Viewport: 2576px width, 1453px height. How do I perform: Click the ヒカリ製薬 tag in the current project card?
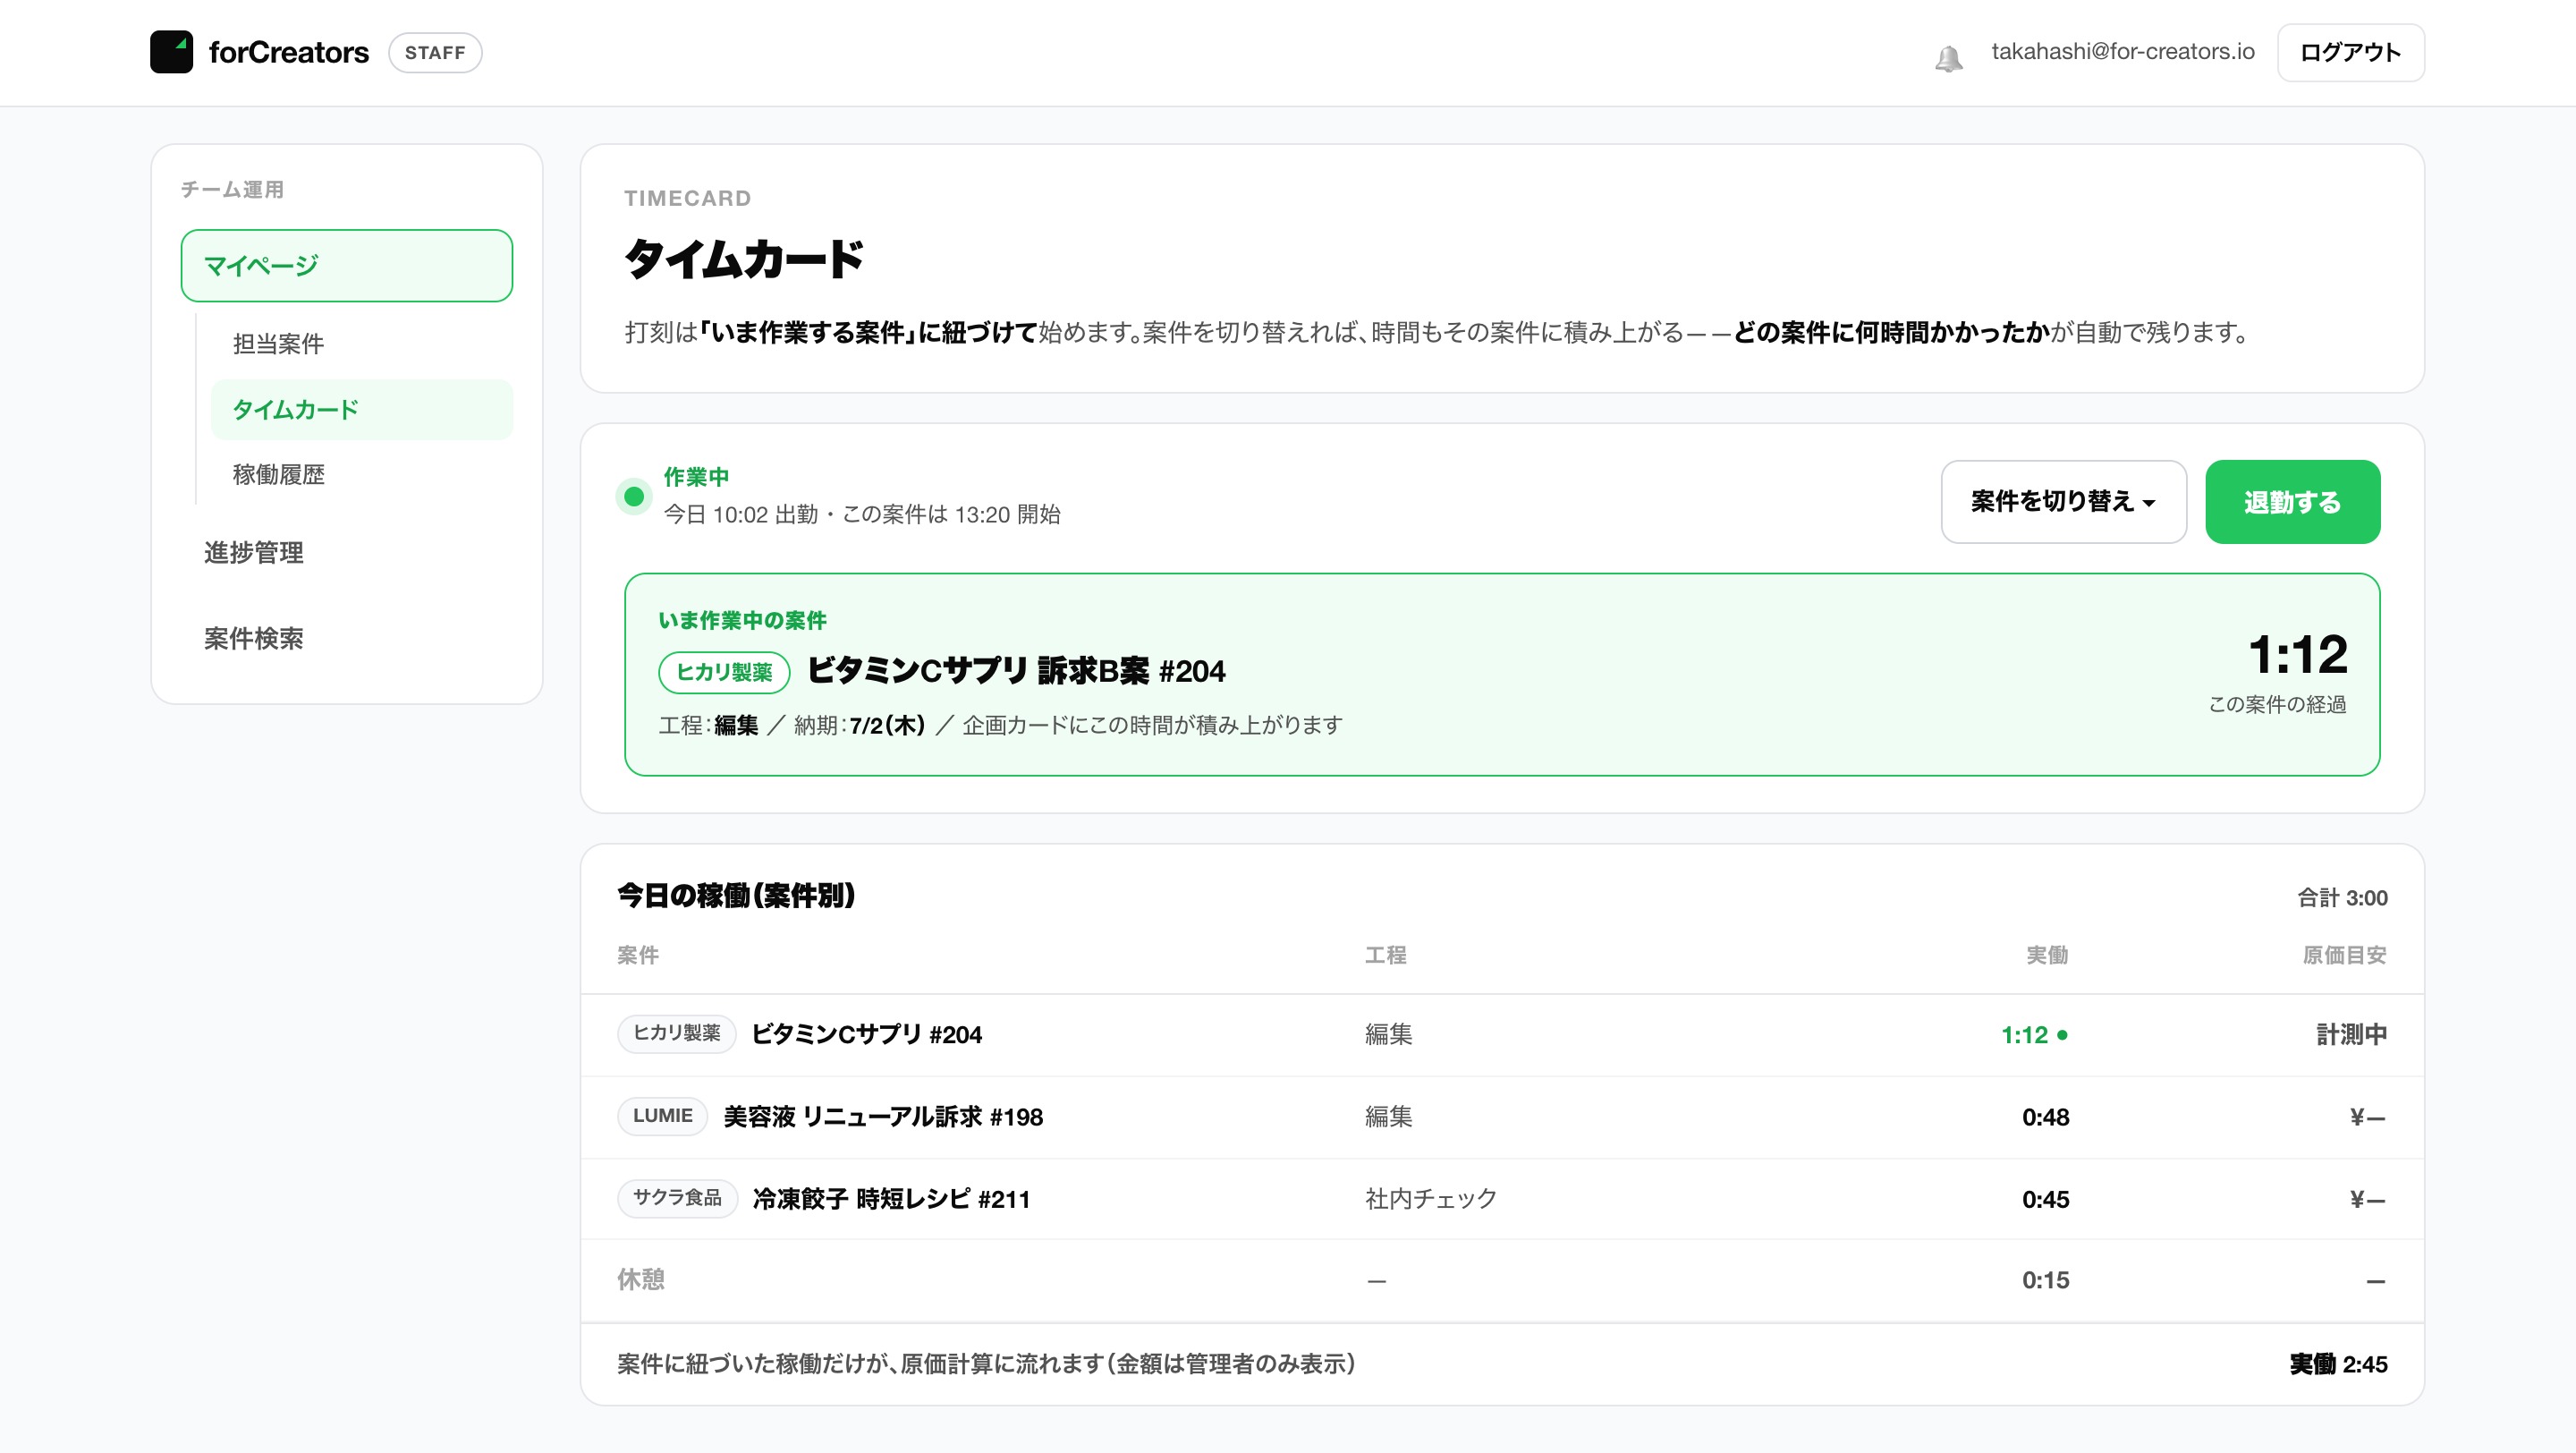724,671
